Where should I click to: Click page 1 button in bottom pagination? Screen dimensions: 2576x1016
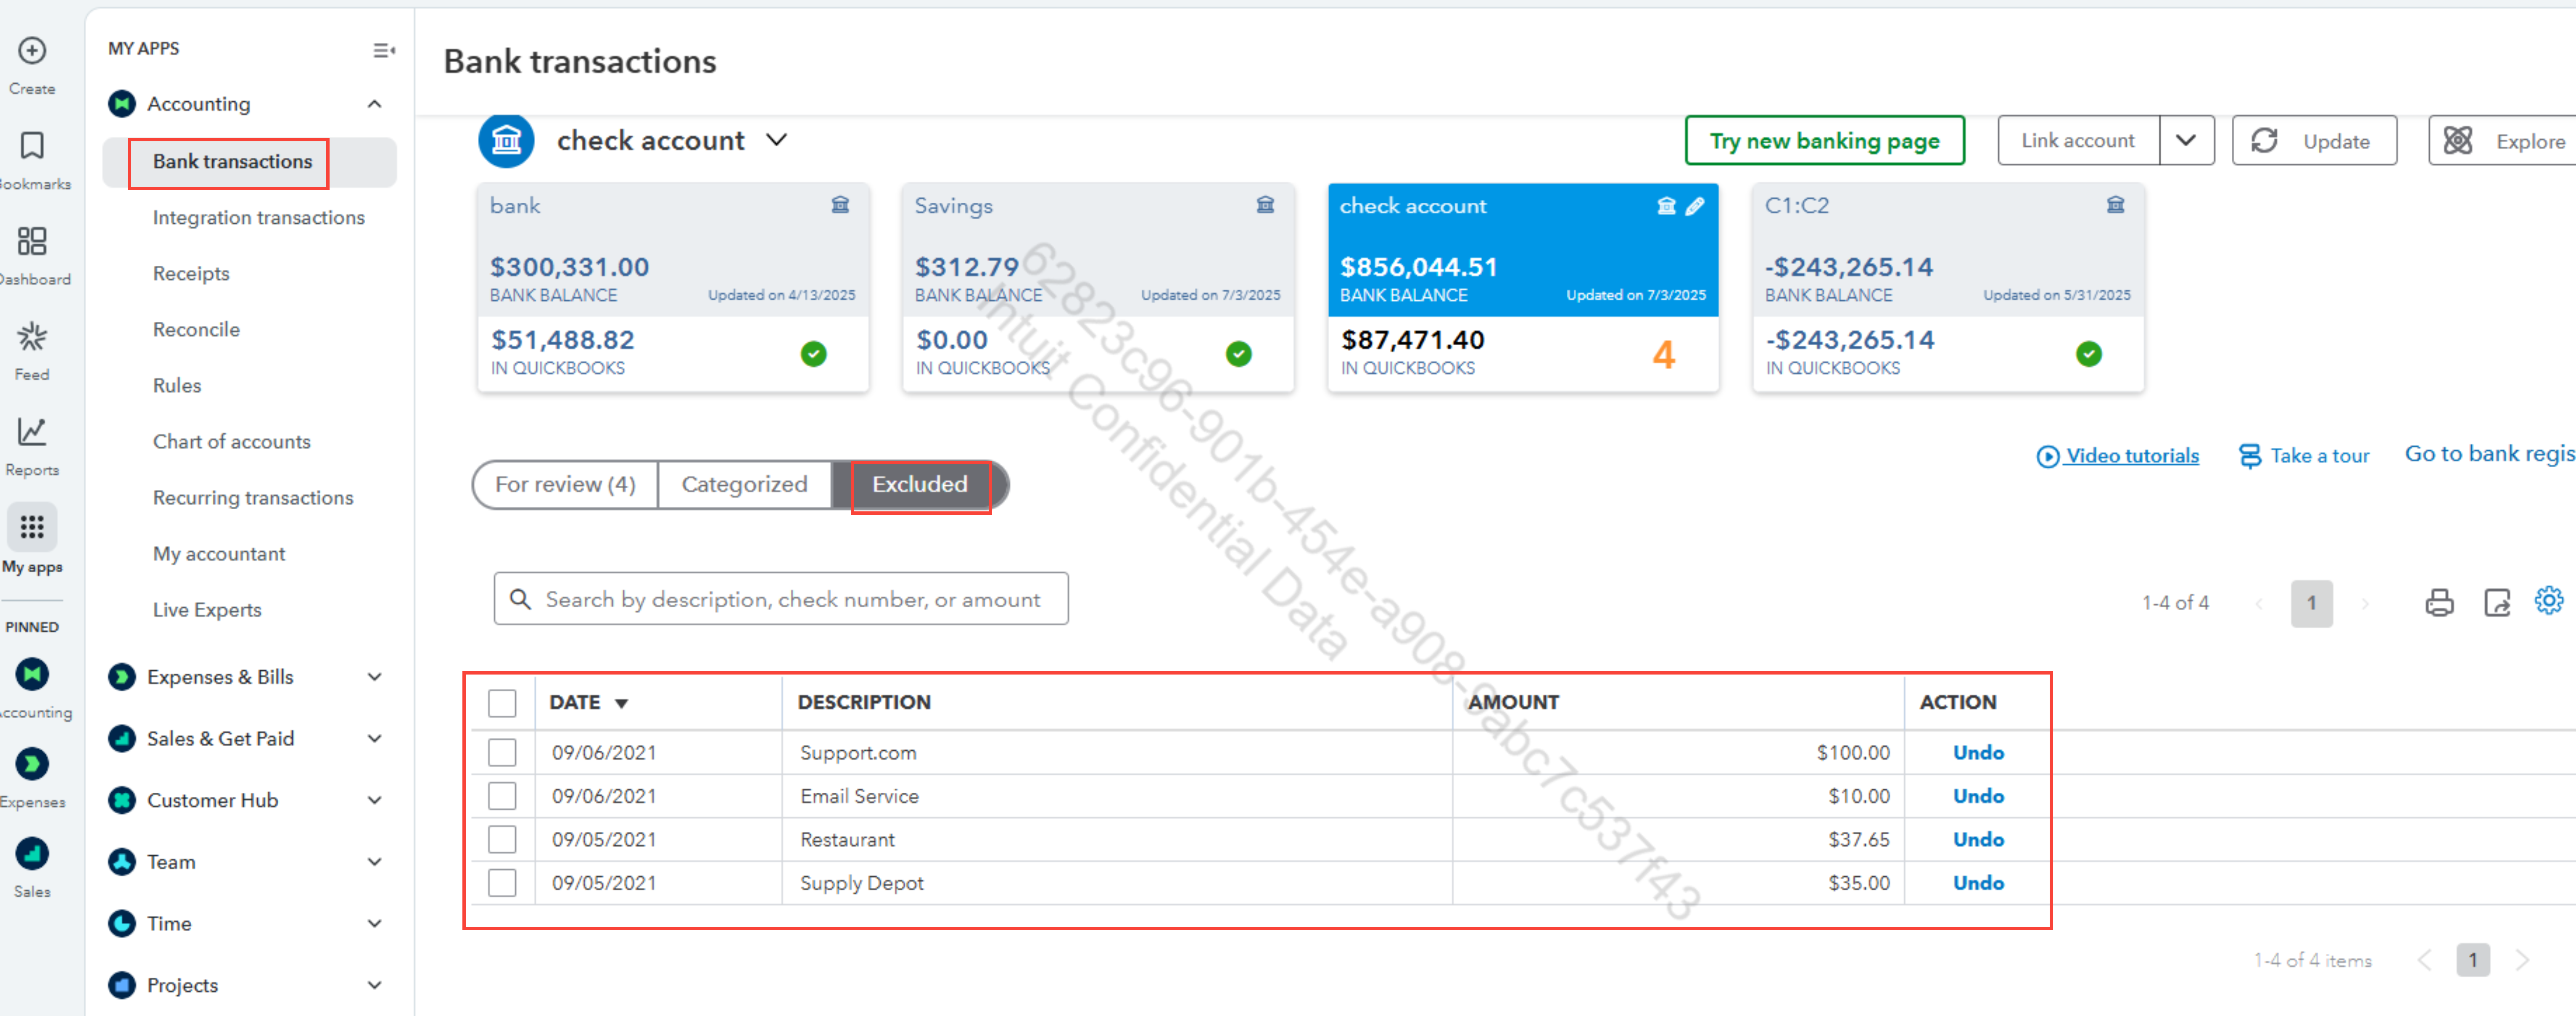2473,960
